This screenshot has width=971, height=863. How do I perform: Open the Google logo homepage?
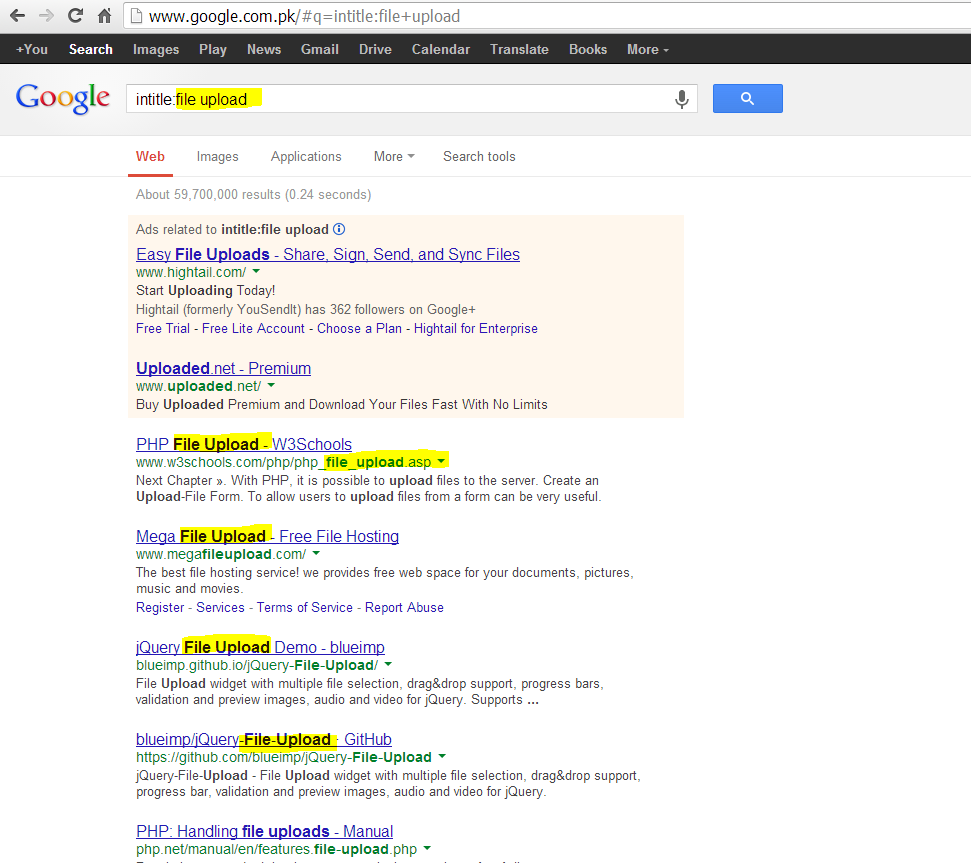[x=63, y=98]
